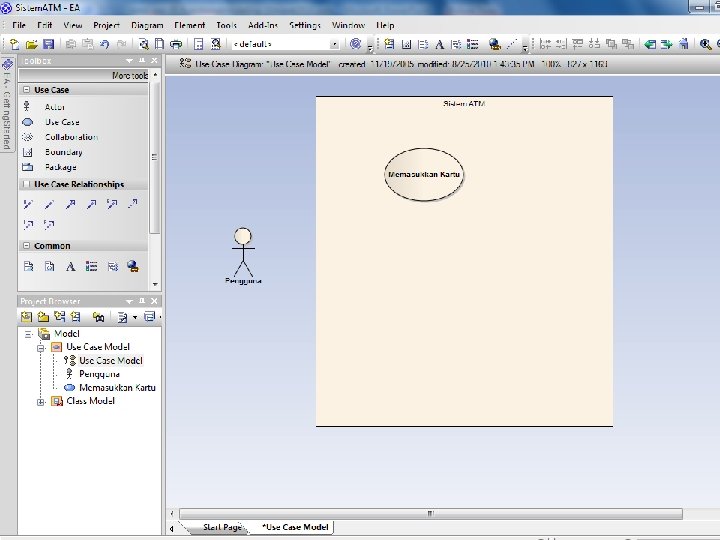720x540 pixels.
Task: Click the text 'A' icon in top toolbar
Action: coord(439,44)
